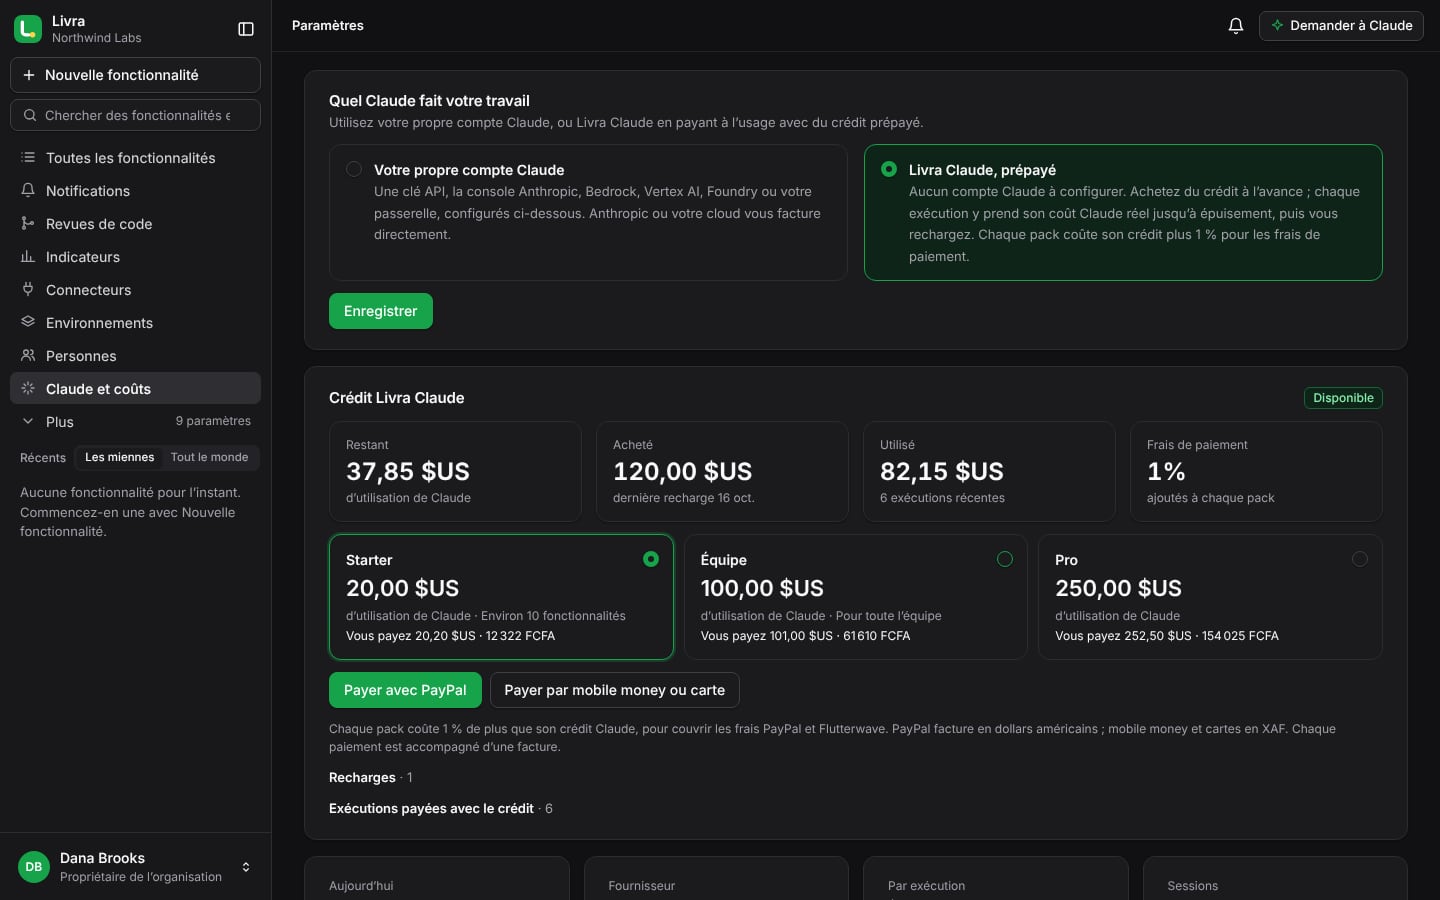The height and width of the screenshot is (900, 1440).
Task: Open Revues de code page
Action: pyautogui.click(x=135, y=224)
